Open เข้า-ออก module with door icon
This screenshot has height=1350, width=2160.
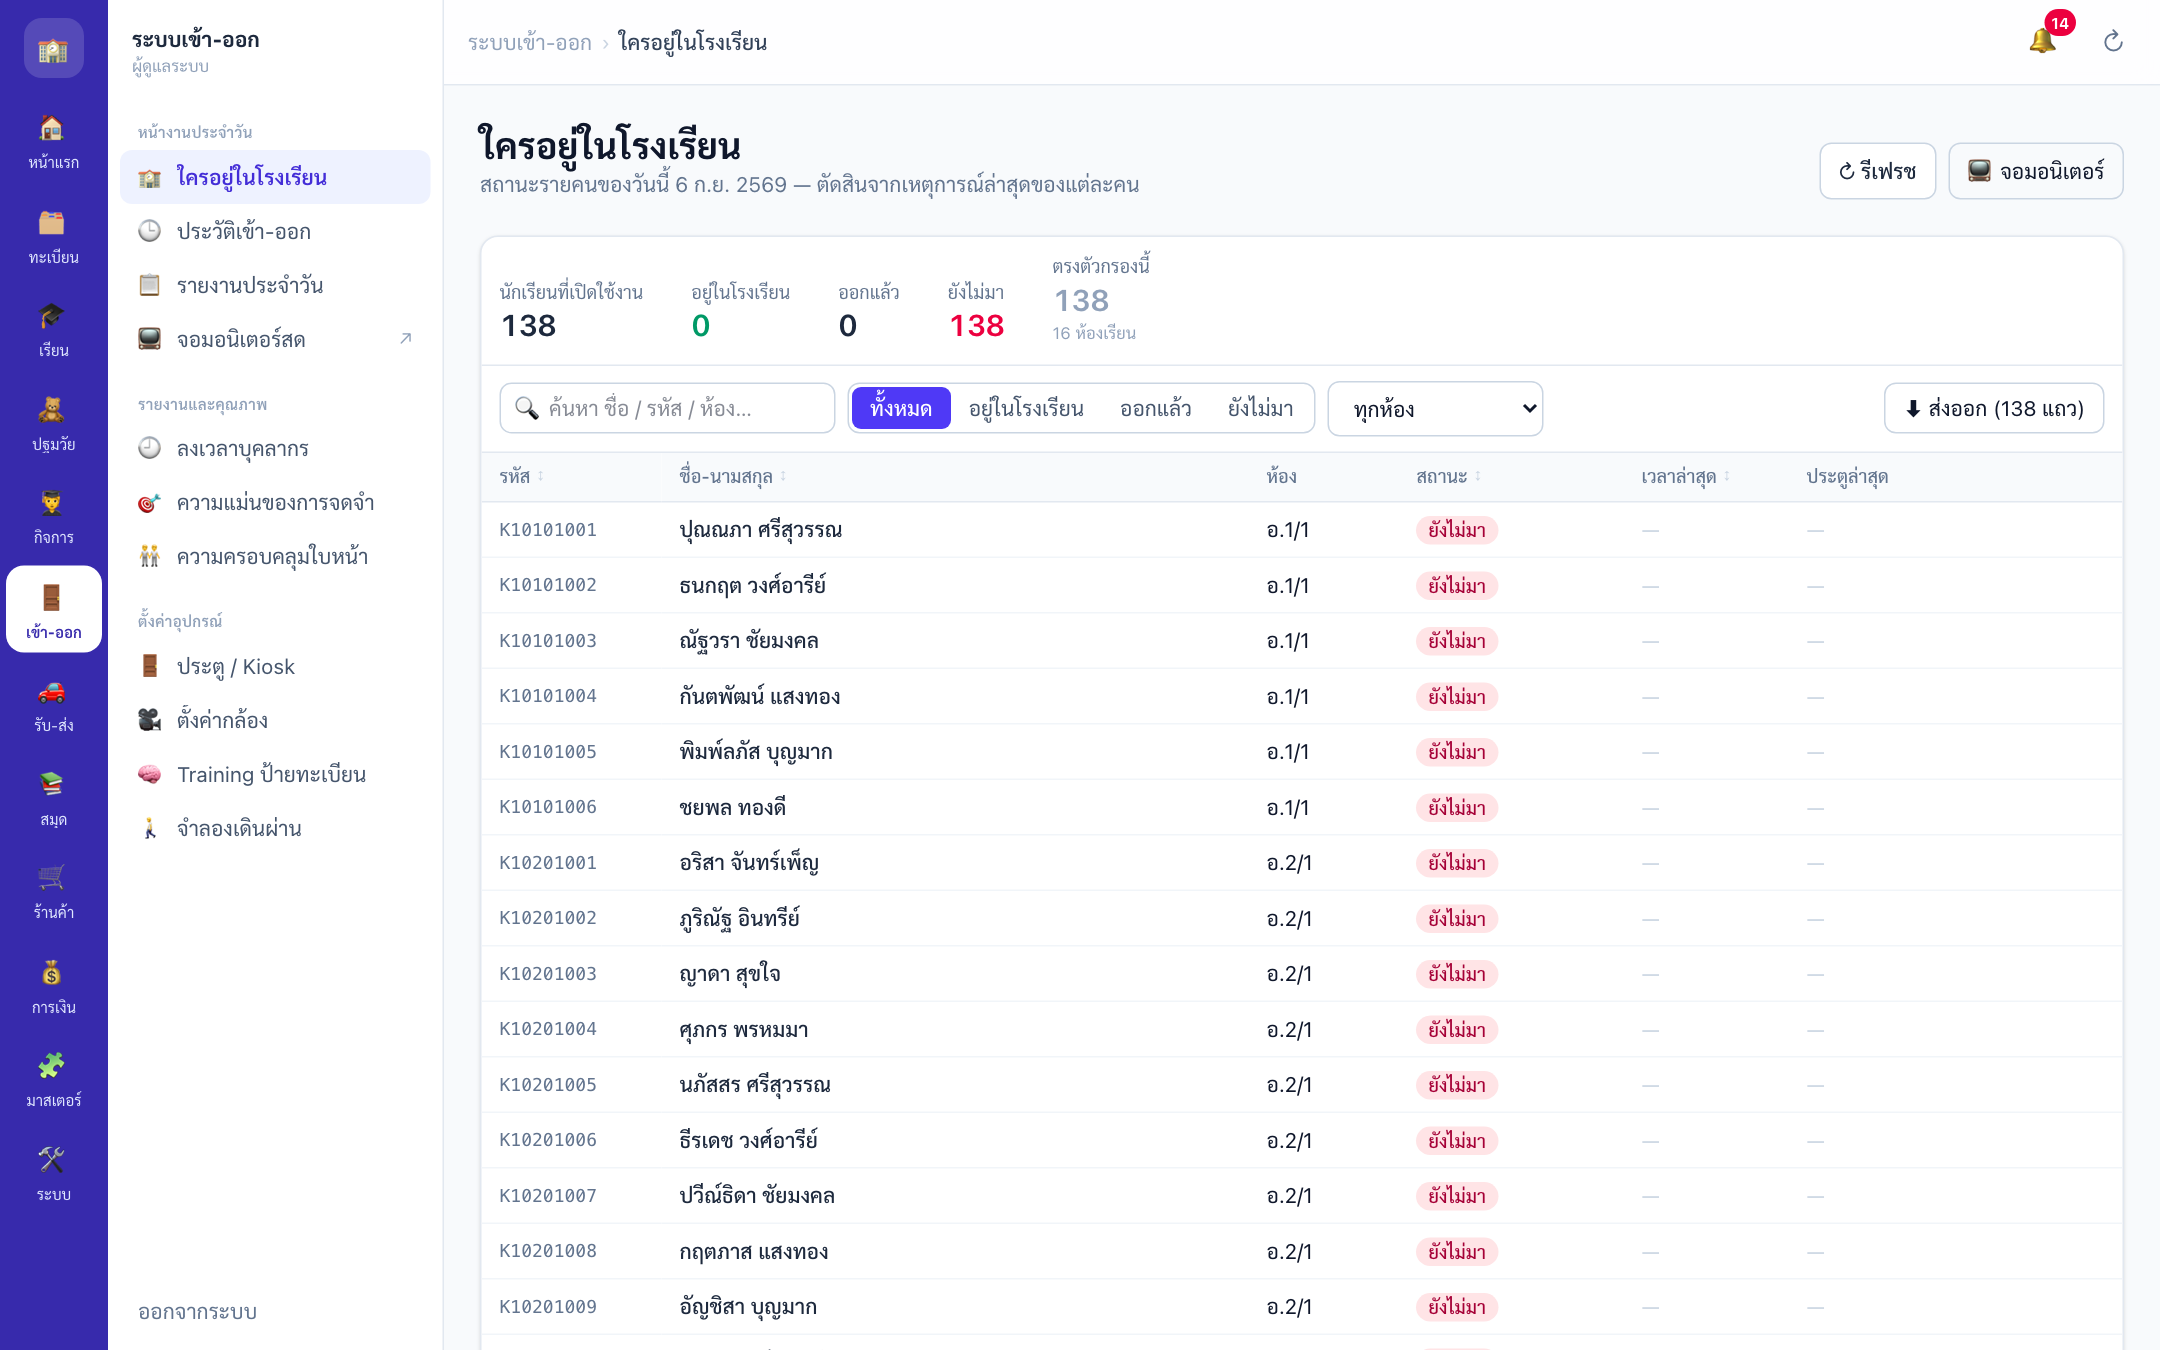point(54,610)
